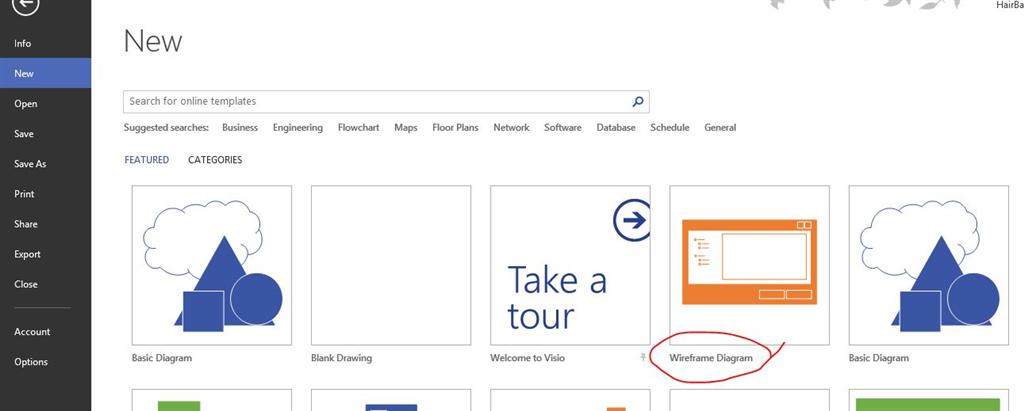Go to the Open page
This screenshot has width=1024, height=411.
(x=25, y=103)
